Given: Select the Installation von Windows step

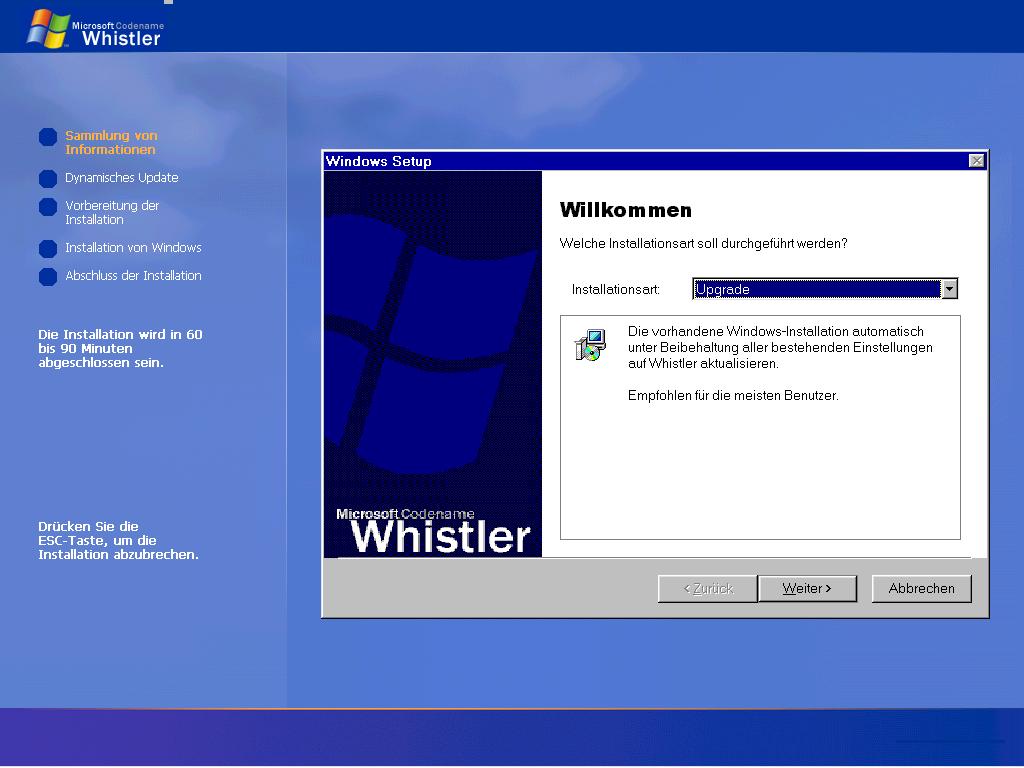Looking at the screenshot, I should point(133,248).
